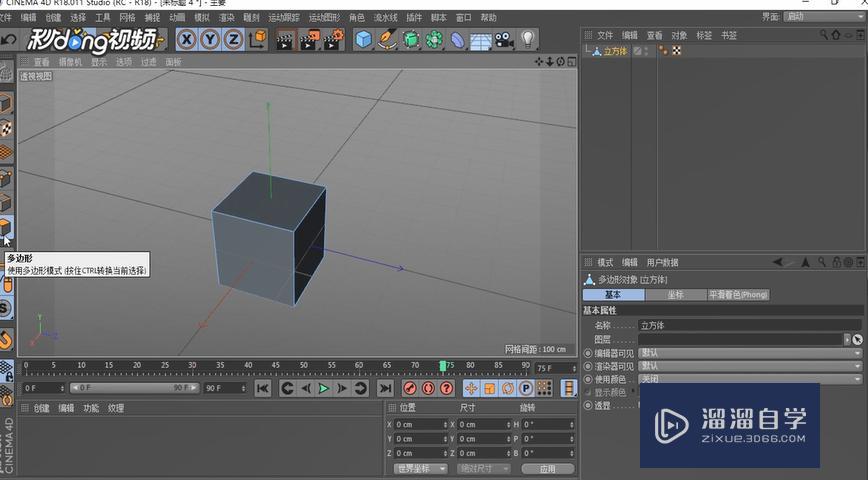Toggle Parameter P keyframing button

(526, 388)
